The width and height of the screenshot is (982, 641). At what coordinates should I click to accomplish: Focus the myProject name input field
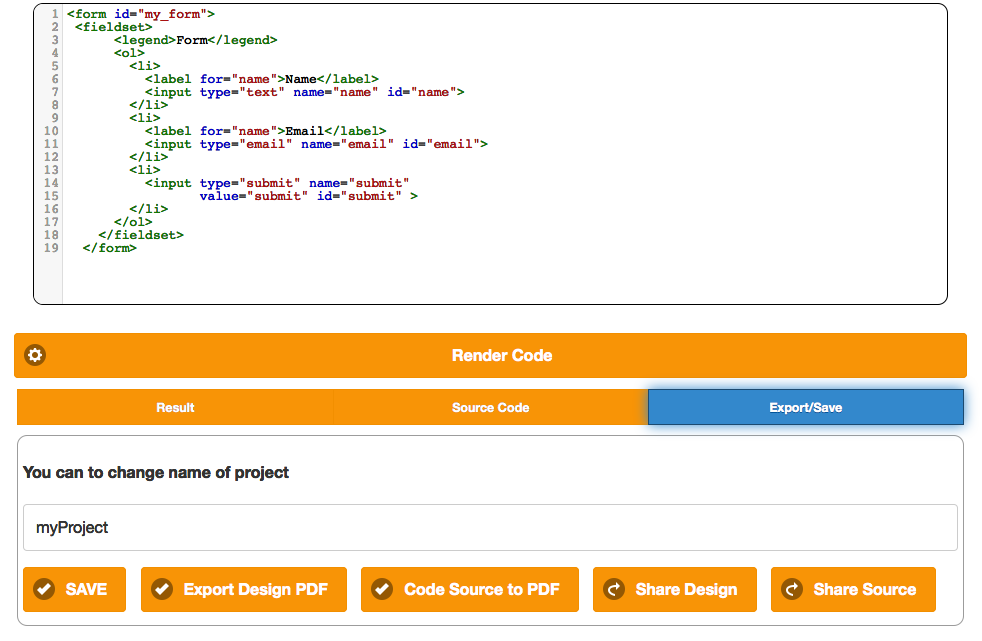pyautogui.click(x=490, y=527)
